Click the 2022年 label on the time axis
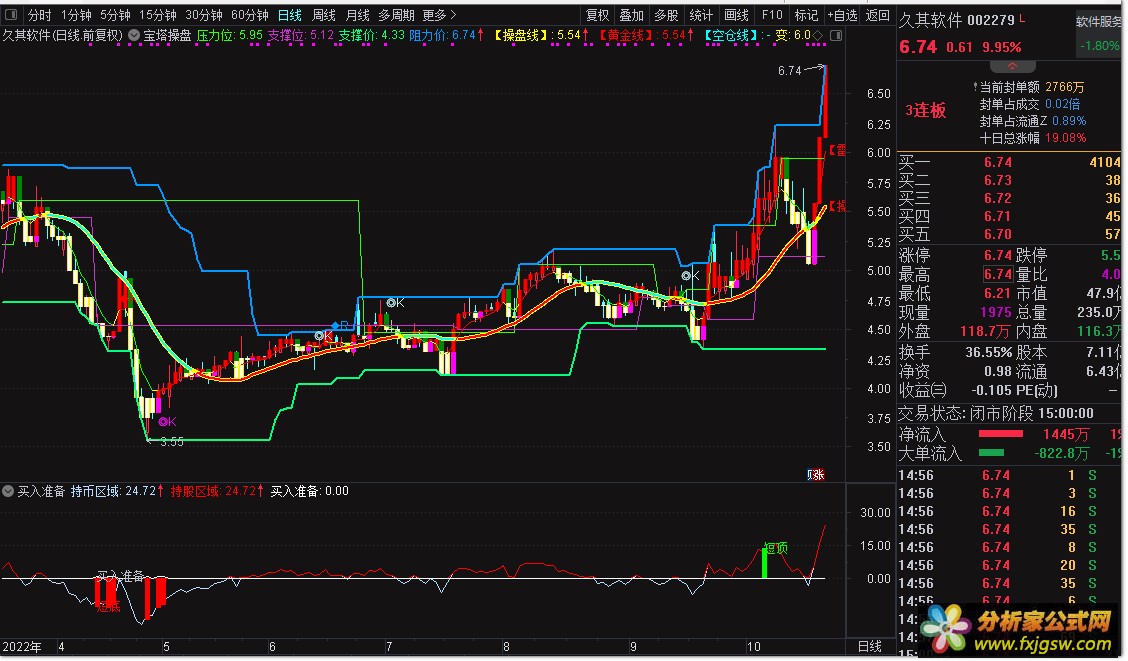Image resolution: width=1128 pixels, height=661 pixels. point(22,647)
